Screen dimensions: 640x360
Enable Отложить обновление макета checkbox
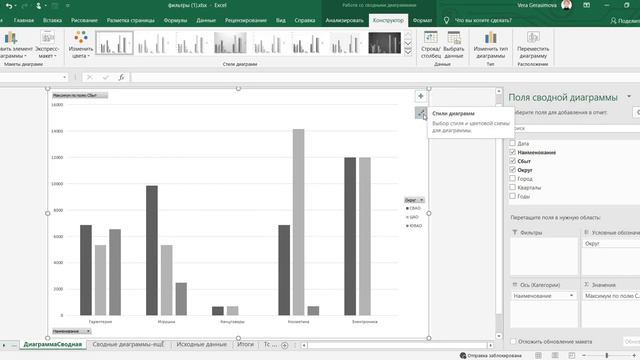tap(513, 342)
